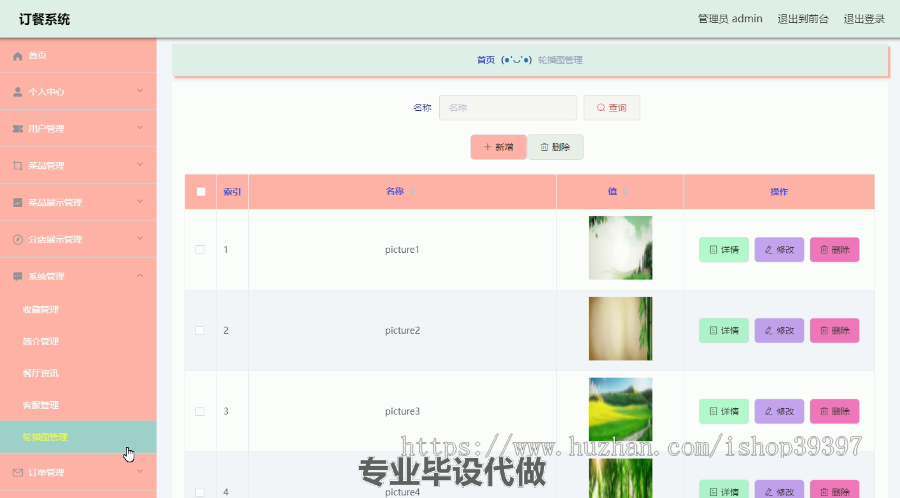This screenshot has width=900, height=498.
Task: Open the picture2 thumbnail image
Action: (x=620, y=329)
